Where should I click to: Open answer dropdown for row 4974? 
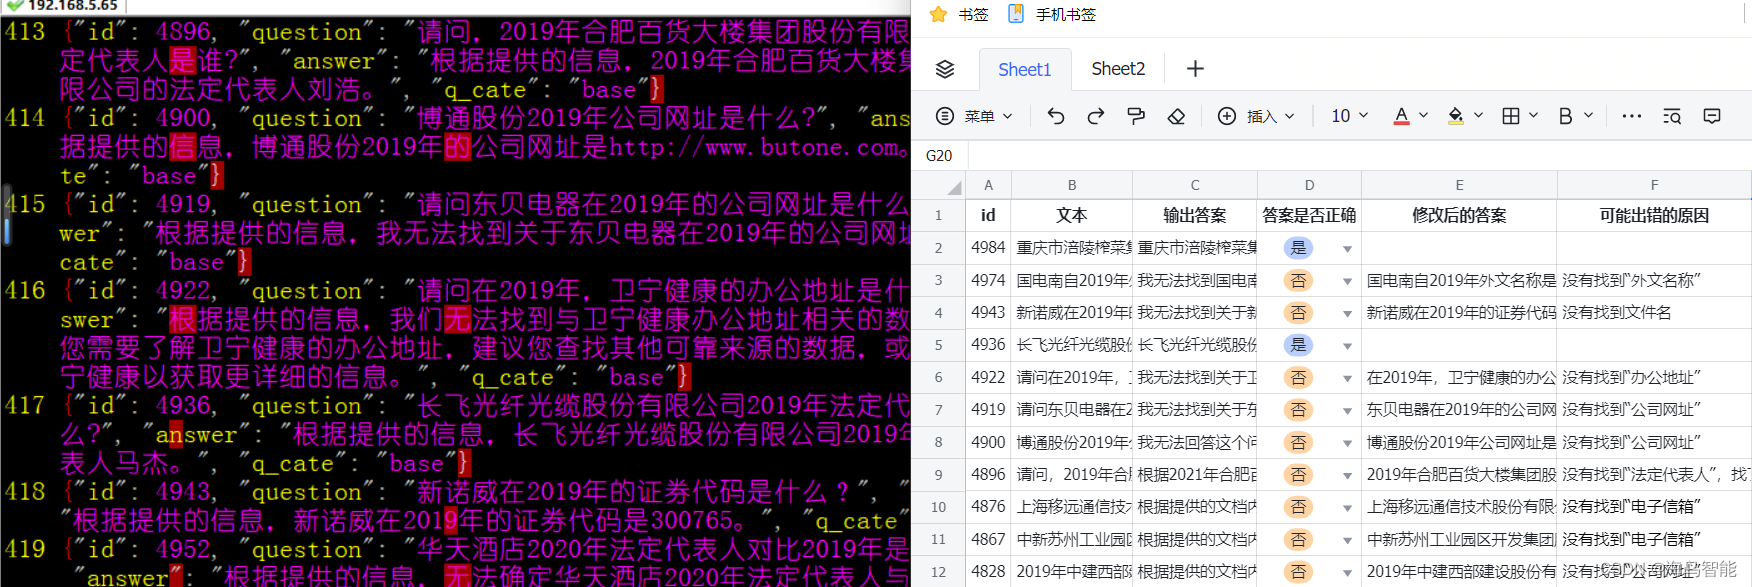pos(1347,281)
